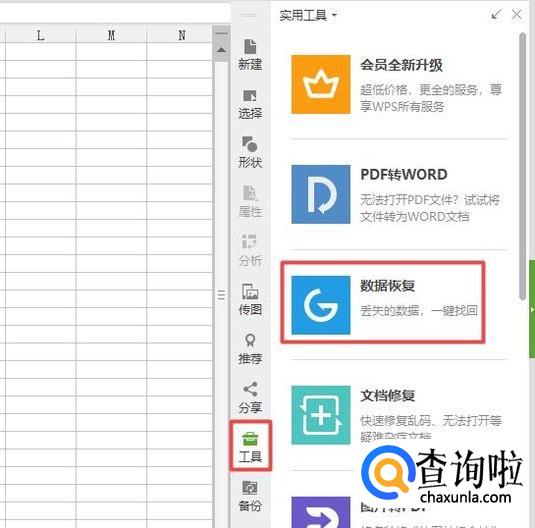Open the 会员全新升级 title link
The width and height of the screenshot is (535, 528).
[x=401, y=65]
